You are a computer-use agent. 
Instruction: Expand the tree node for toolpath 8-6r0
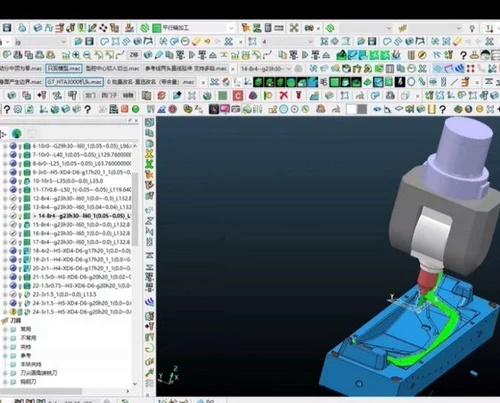(x=5, y=164)
